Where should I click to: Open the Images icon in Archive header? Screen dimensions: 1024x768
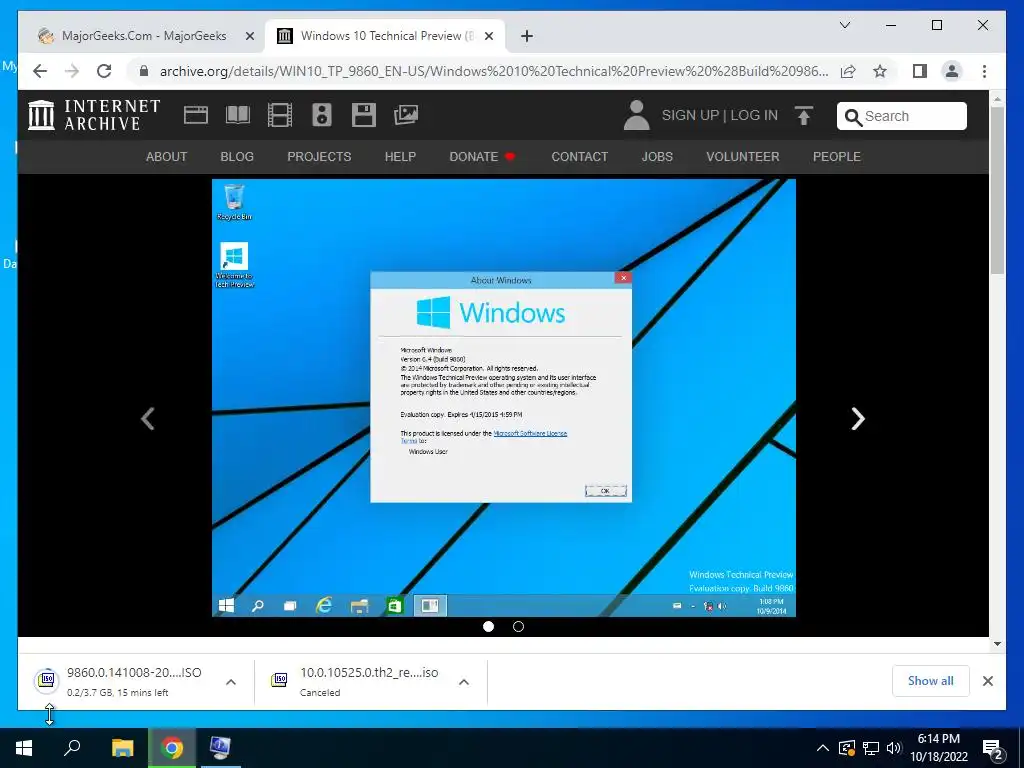406,115
